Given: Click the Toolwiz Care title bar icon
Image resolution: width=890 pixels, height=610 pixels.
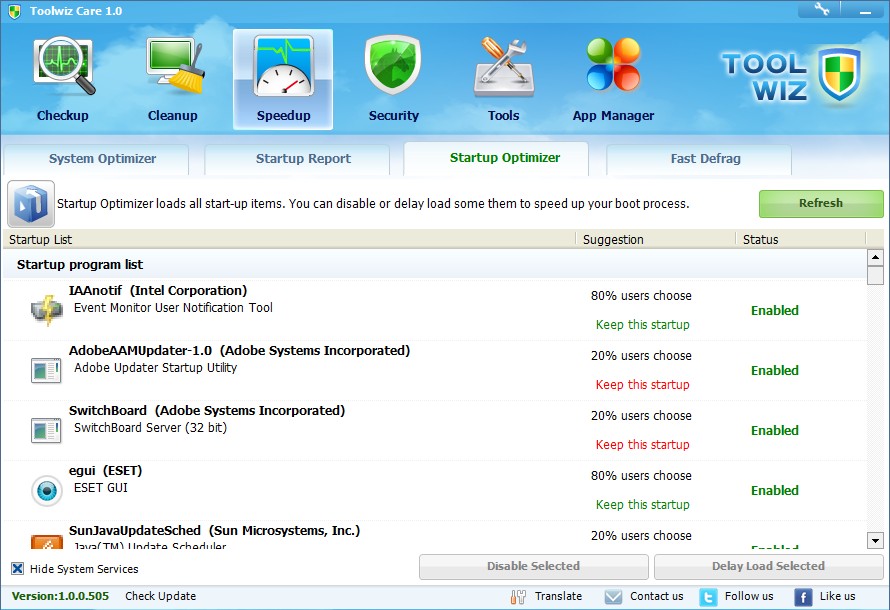Looking at the screenshot, I should point(15,11).
